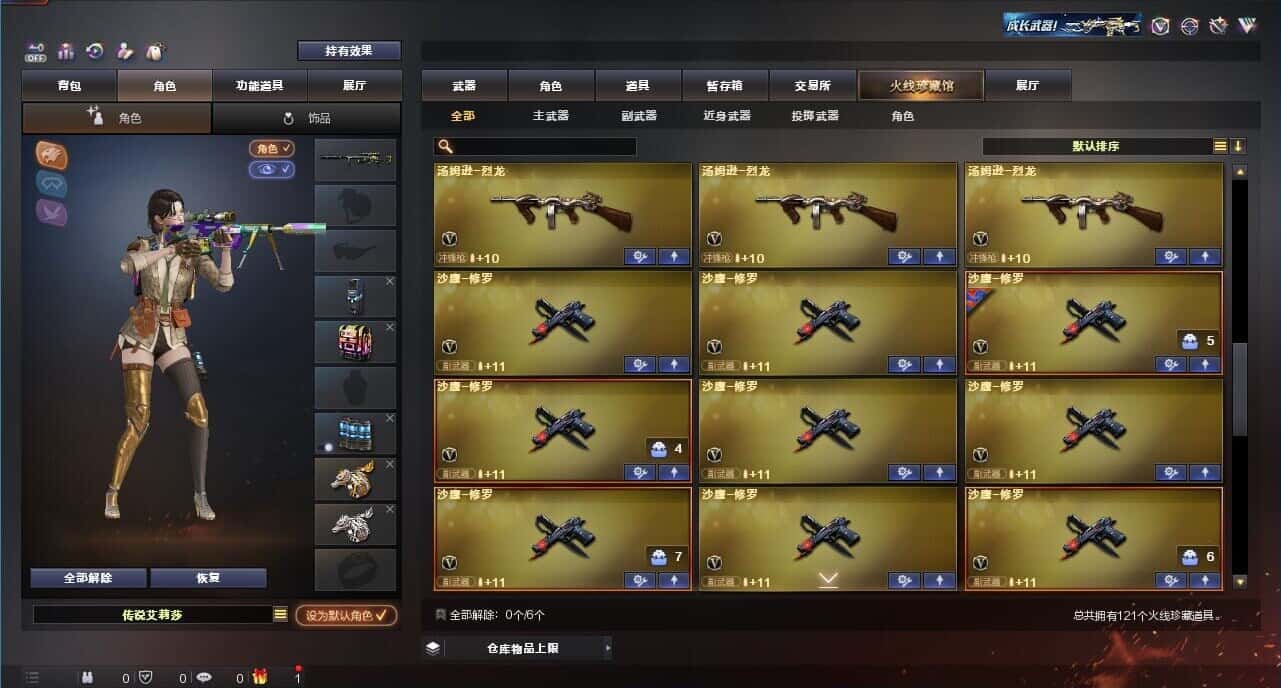
Task: Toggle the 角色 checkmark pill
Action: point(272,148)
